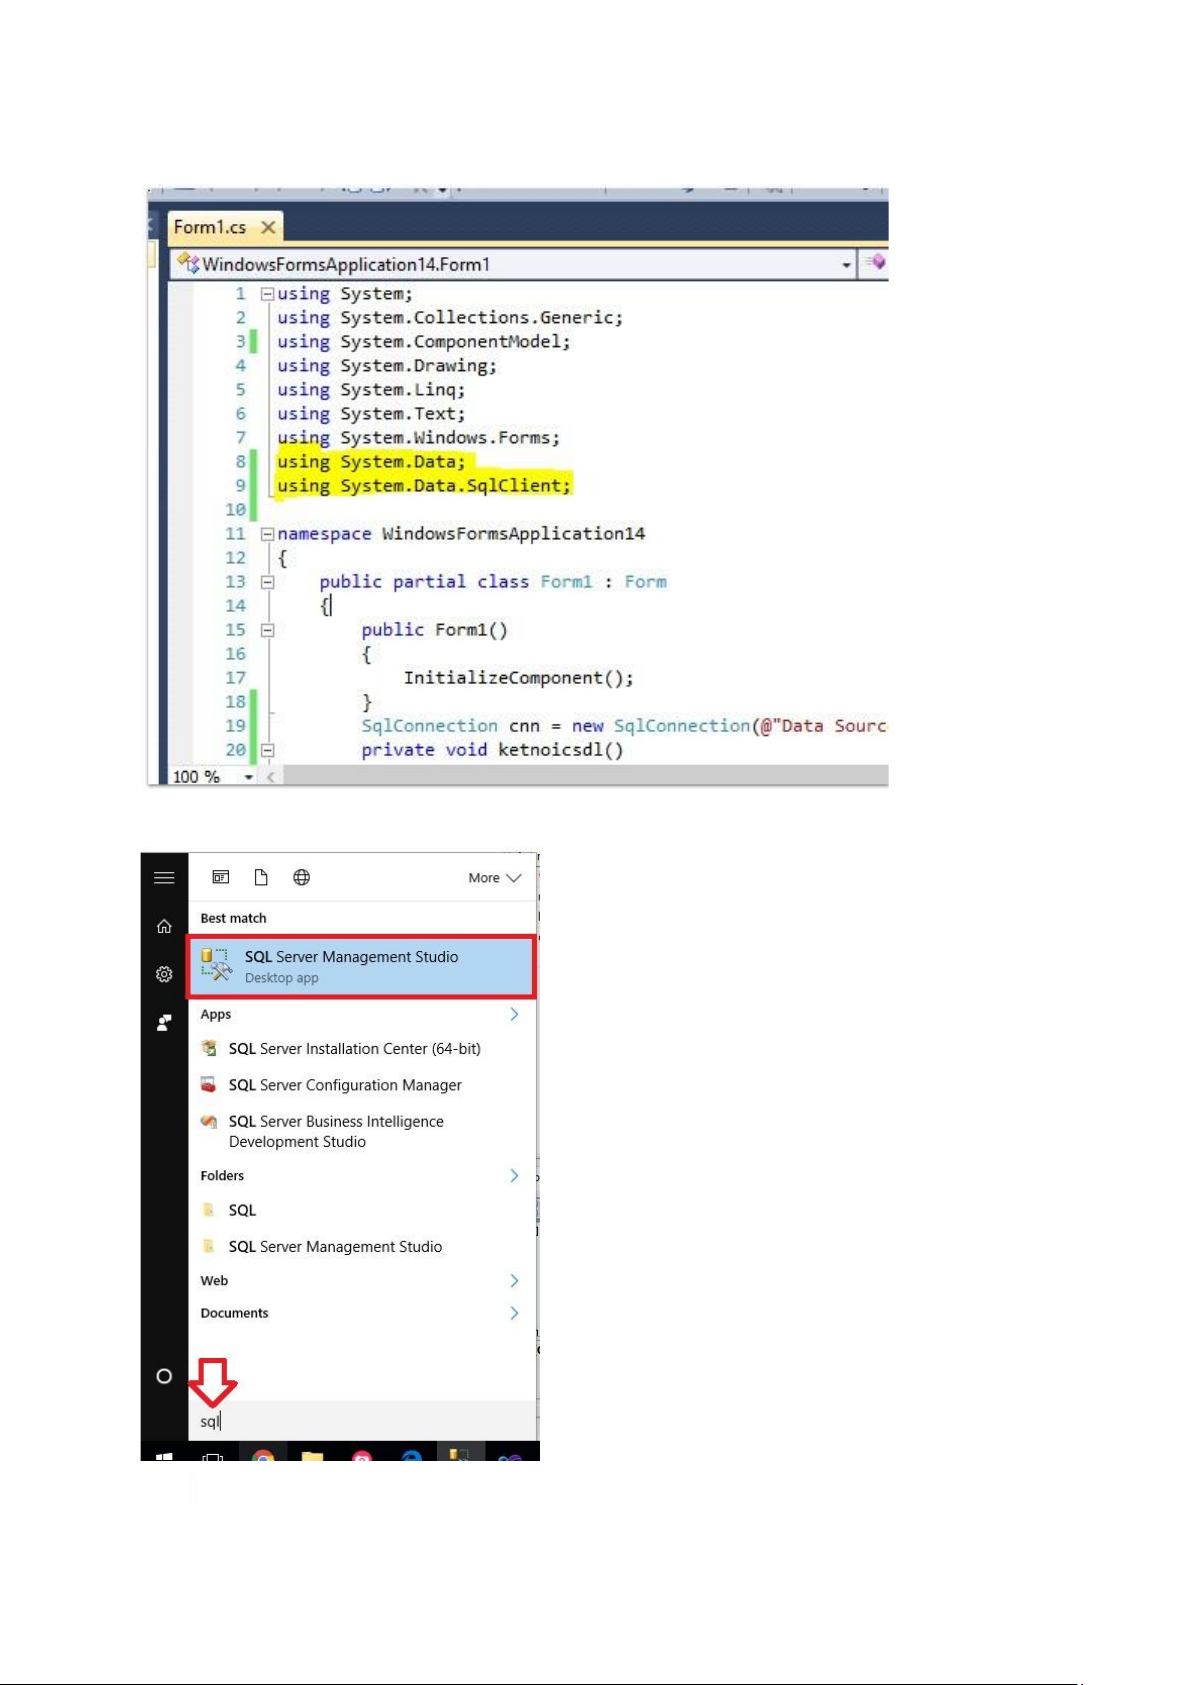Open the Windows Start button
1192x1685 pixels.
[164, 1455]
